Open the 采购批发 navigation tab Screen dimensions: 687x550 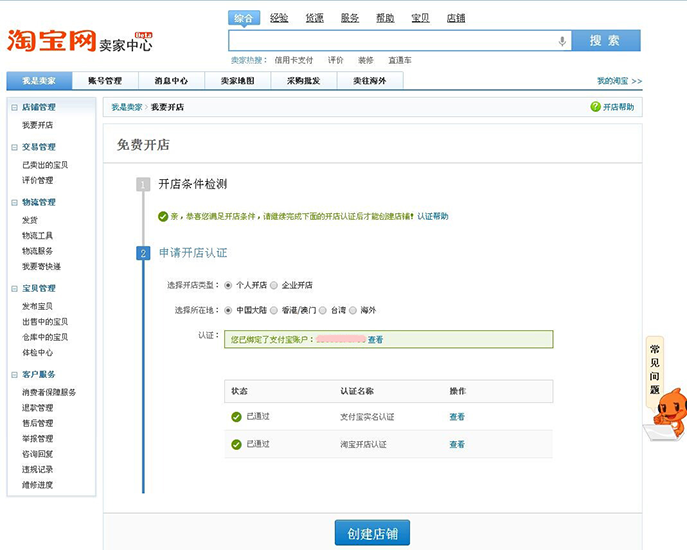pyautogui.click(x=304, y=81)
